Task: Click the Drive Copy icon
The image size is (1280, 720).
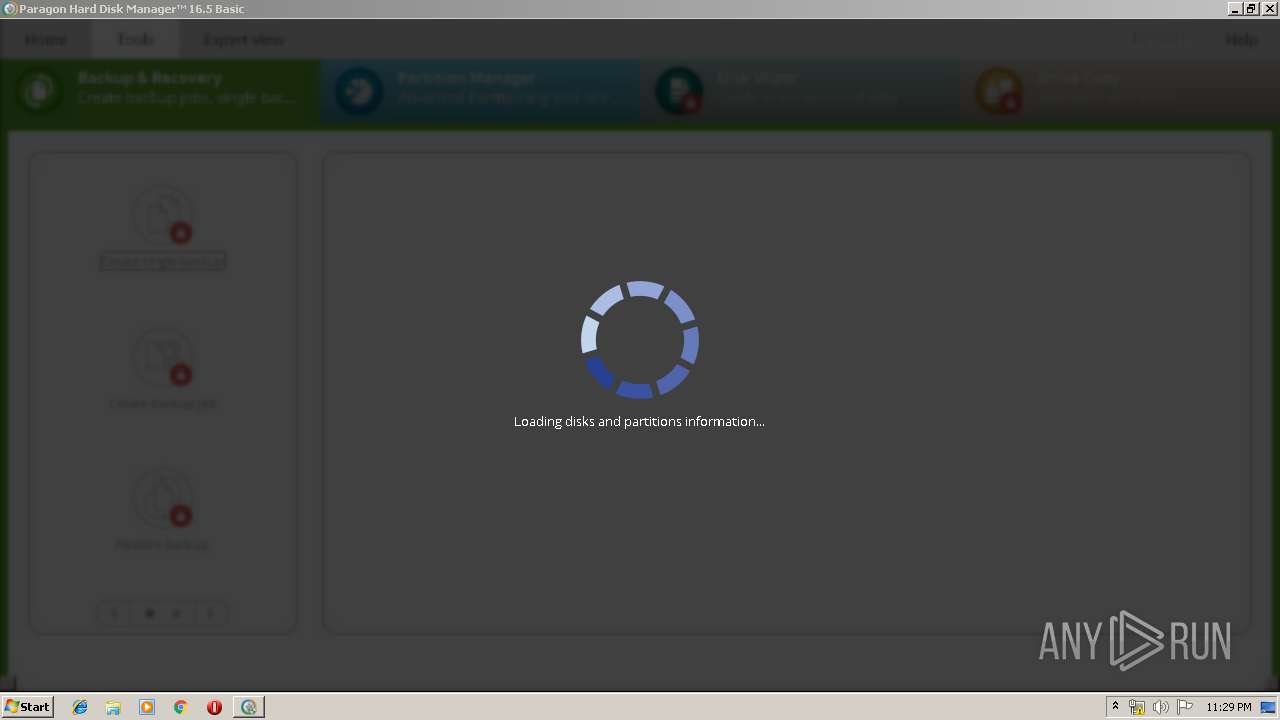Action: point(999,91)
